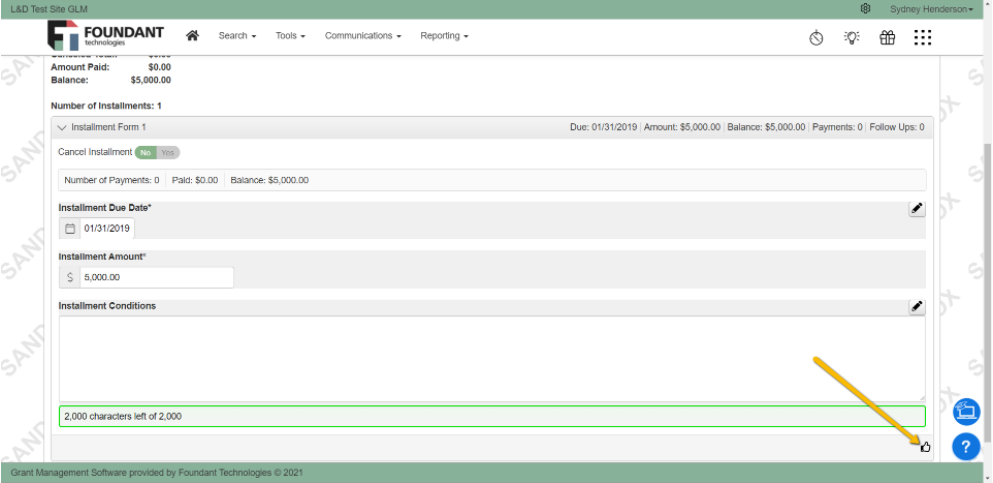Open the blue help question mark button

tap(966, 446)
